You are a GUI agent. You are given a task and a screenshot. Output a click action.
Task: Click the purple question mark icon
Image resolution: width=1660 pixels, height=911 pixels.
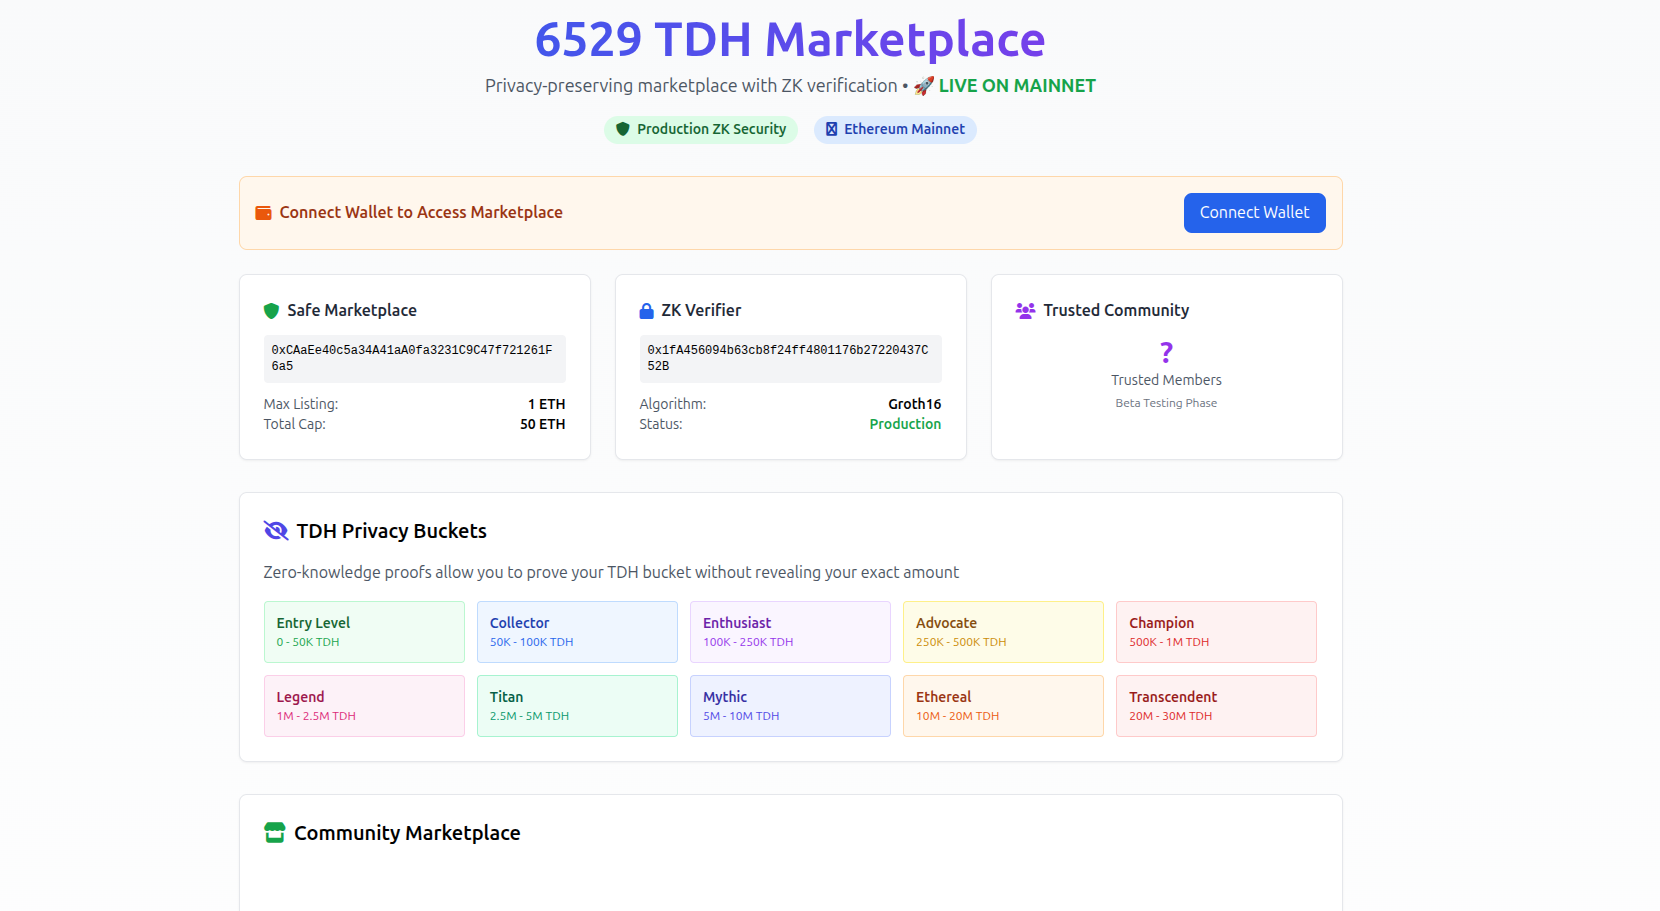(1166, 352)
